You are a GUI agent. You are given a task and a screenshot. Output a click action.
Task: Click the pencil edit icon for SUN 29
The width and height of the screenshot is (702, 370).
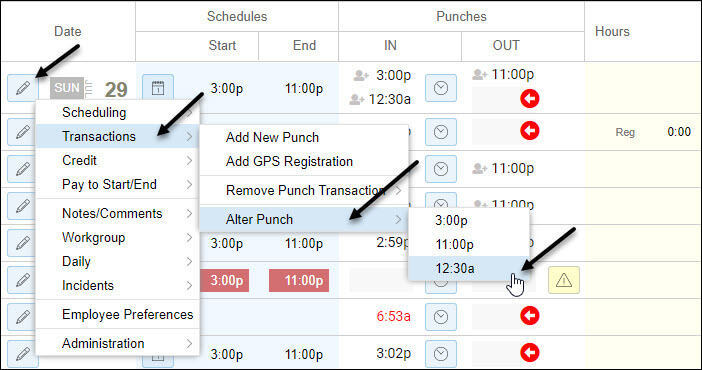pyautogui.click(x=23, y=88)
